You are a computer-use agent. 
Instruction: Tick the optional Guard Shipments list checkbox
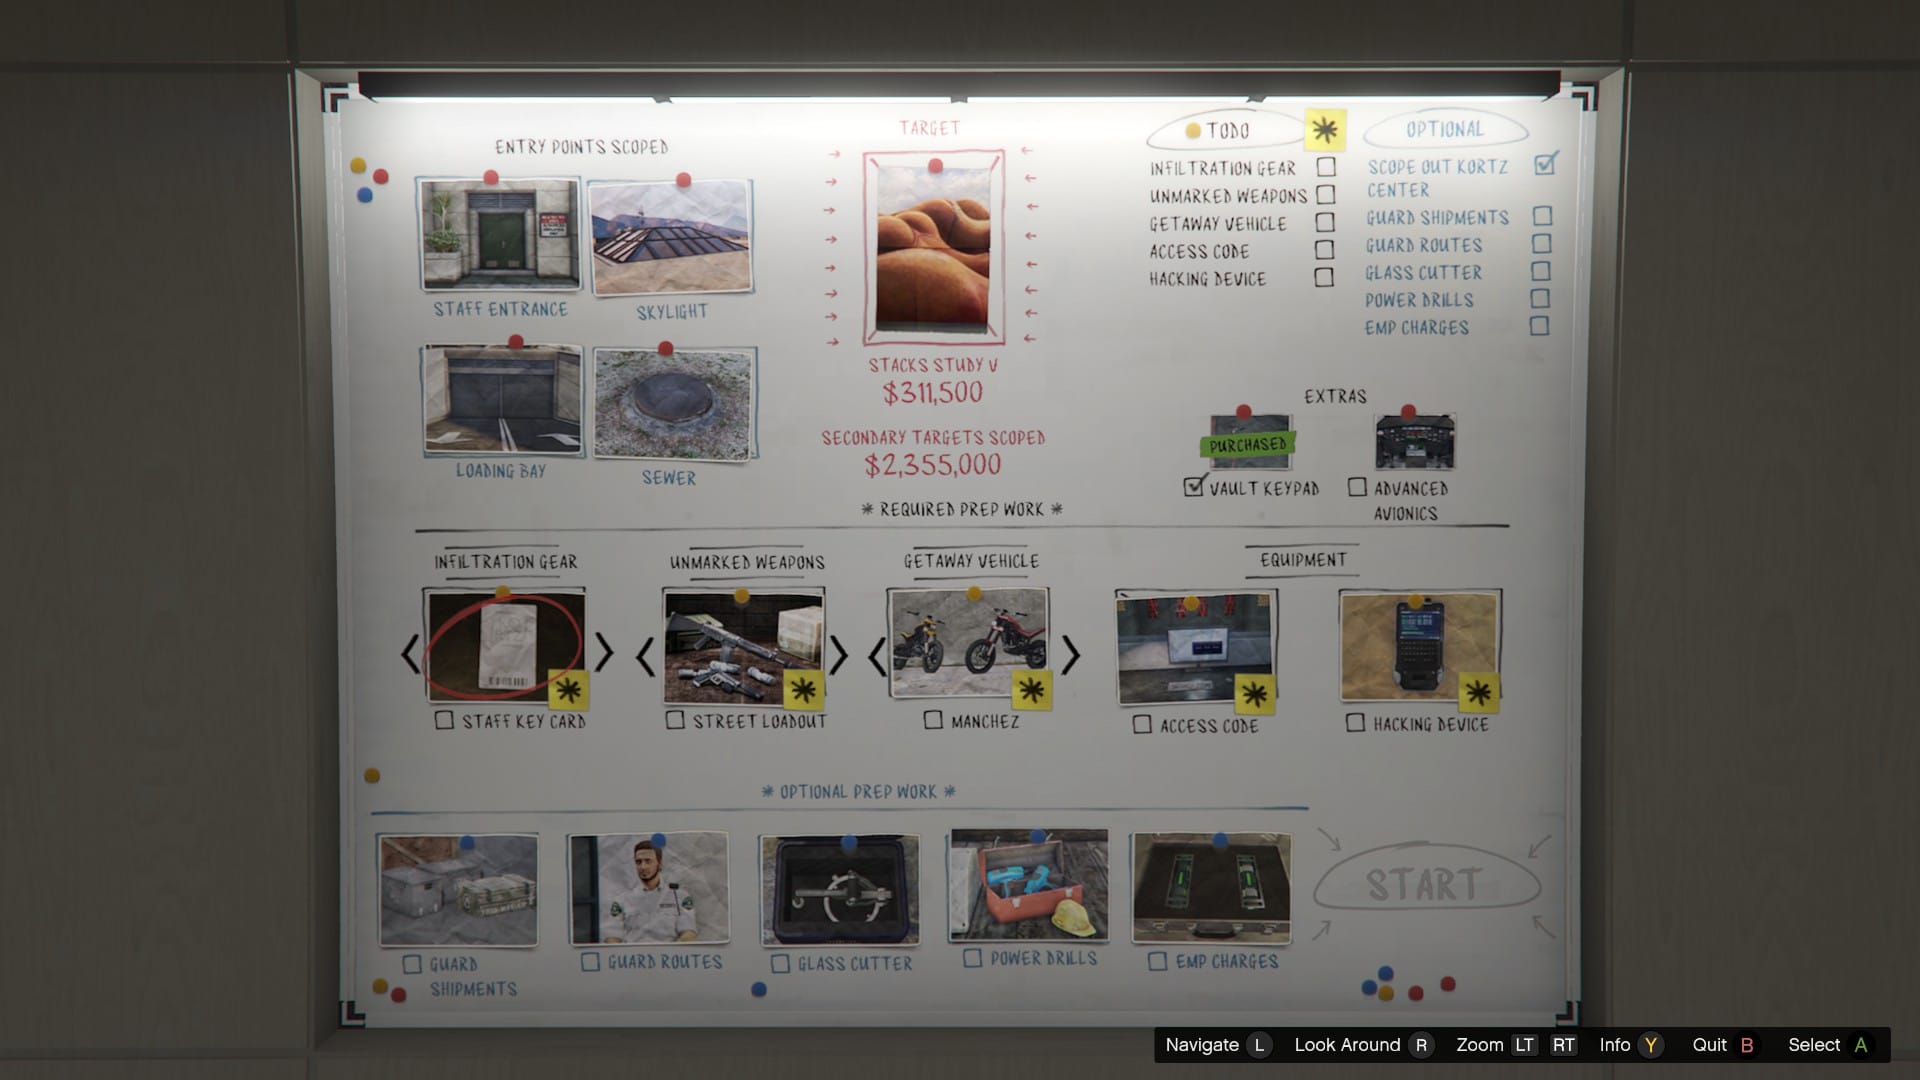pyautogui.click(x=1543, y=216)
